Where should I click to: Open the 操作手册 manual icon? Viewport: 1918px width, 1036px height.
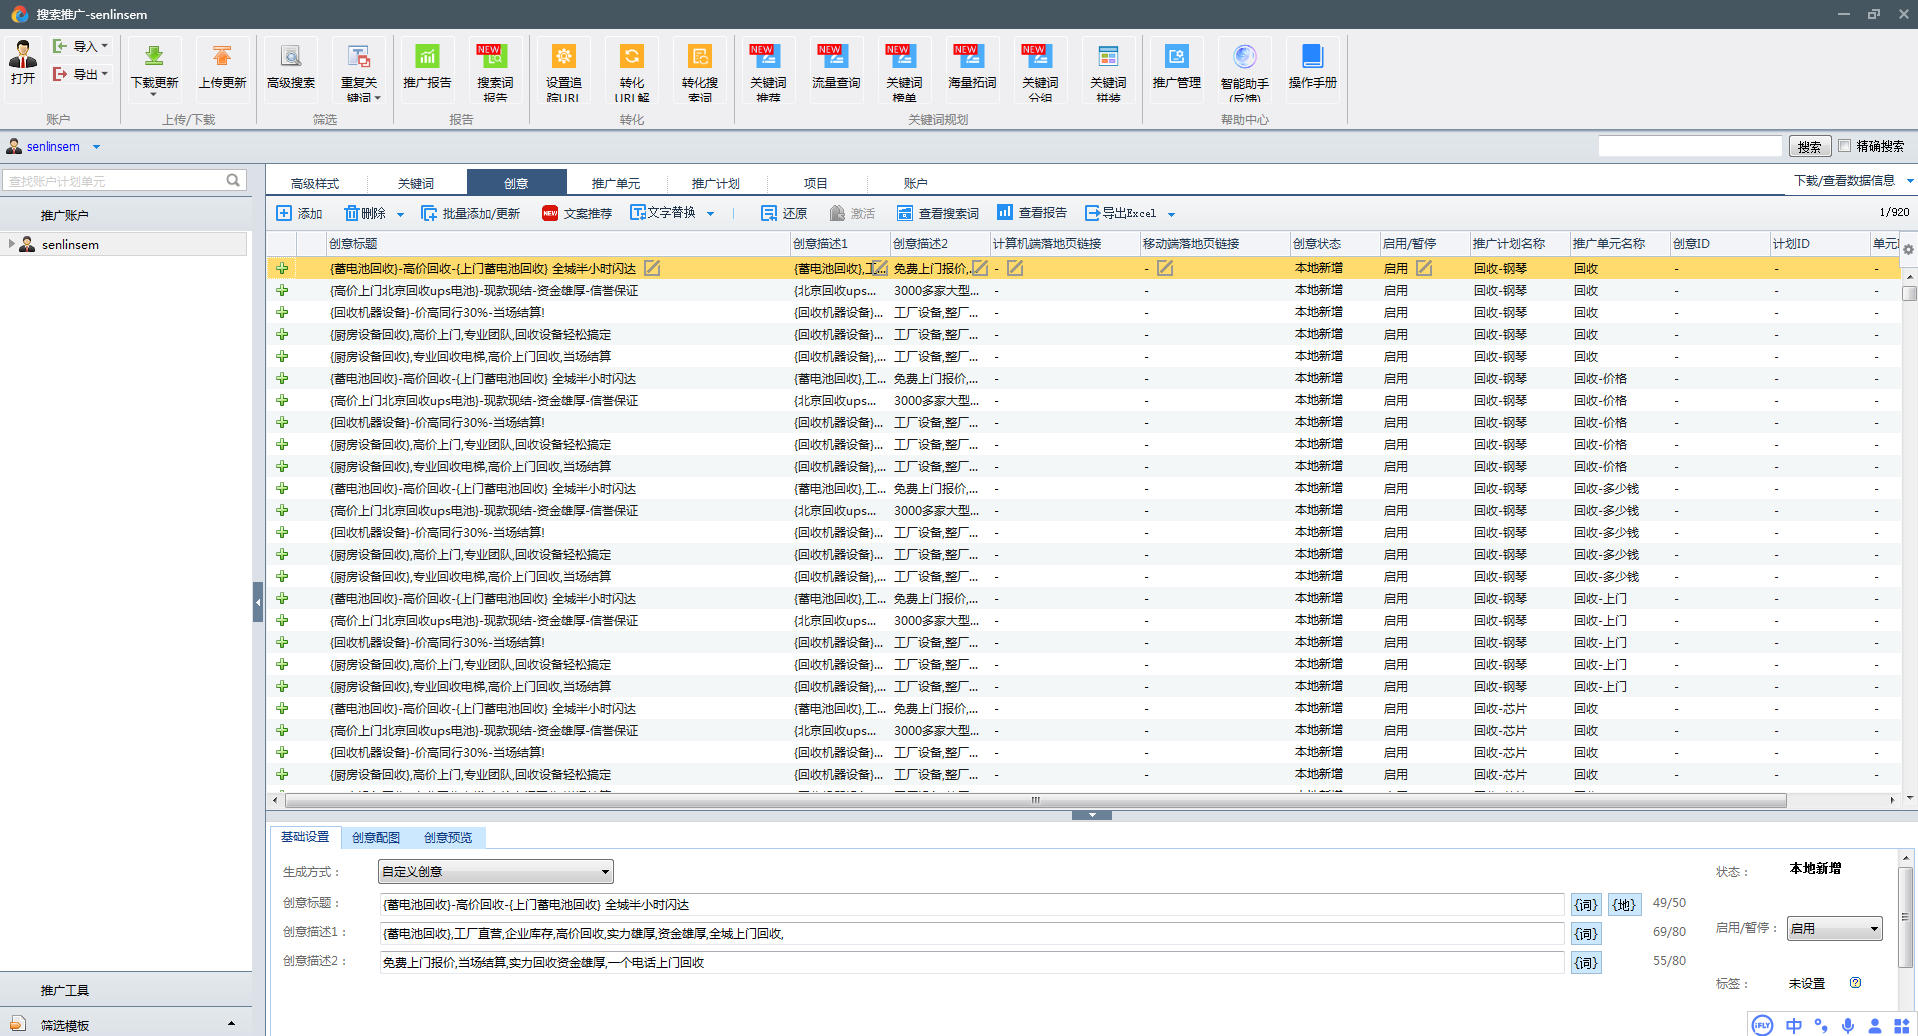(x=1312, y=57)
